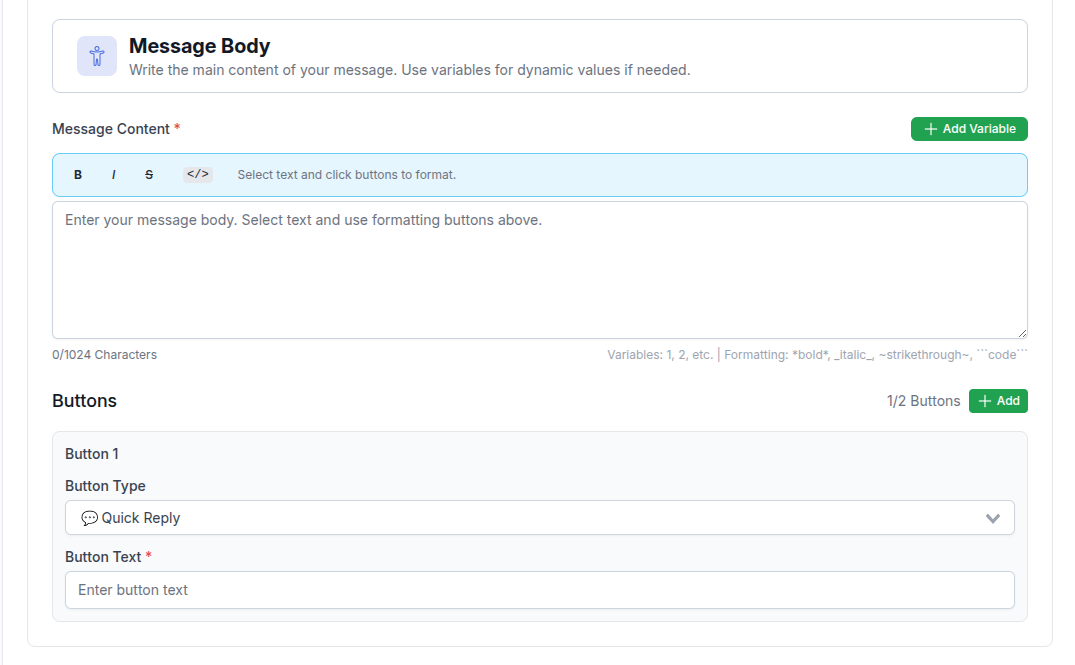Screen dimensions: 1075x665
Task: Open the Button Type dropdown
Action: coord(540,518)
